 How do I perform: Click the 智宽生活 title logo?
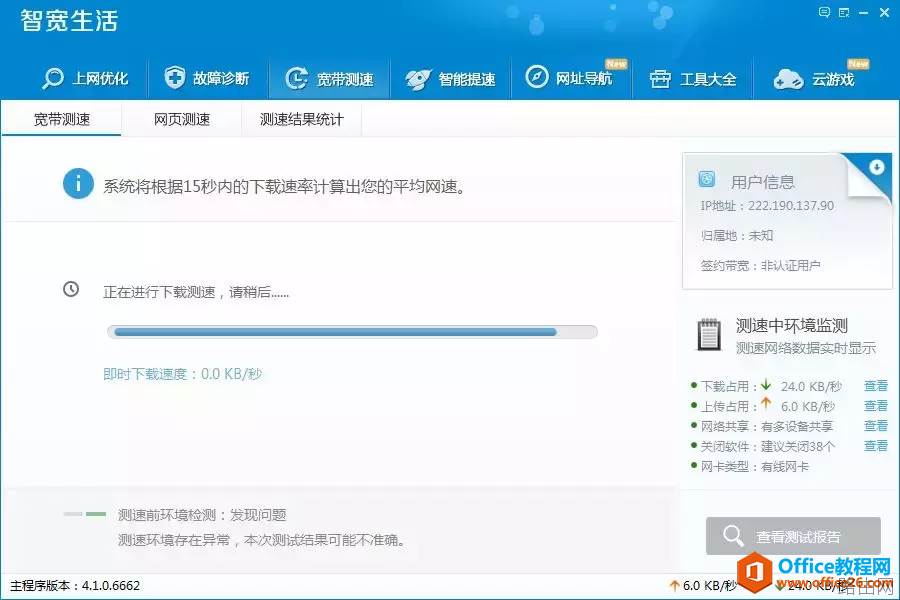[69, 21]
